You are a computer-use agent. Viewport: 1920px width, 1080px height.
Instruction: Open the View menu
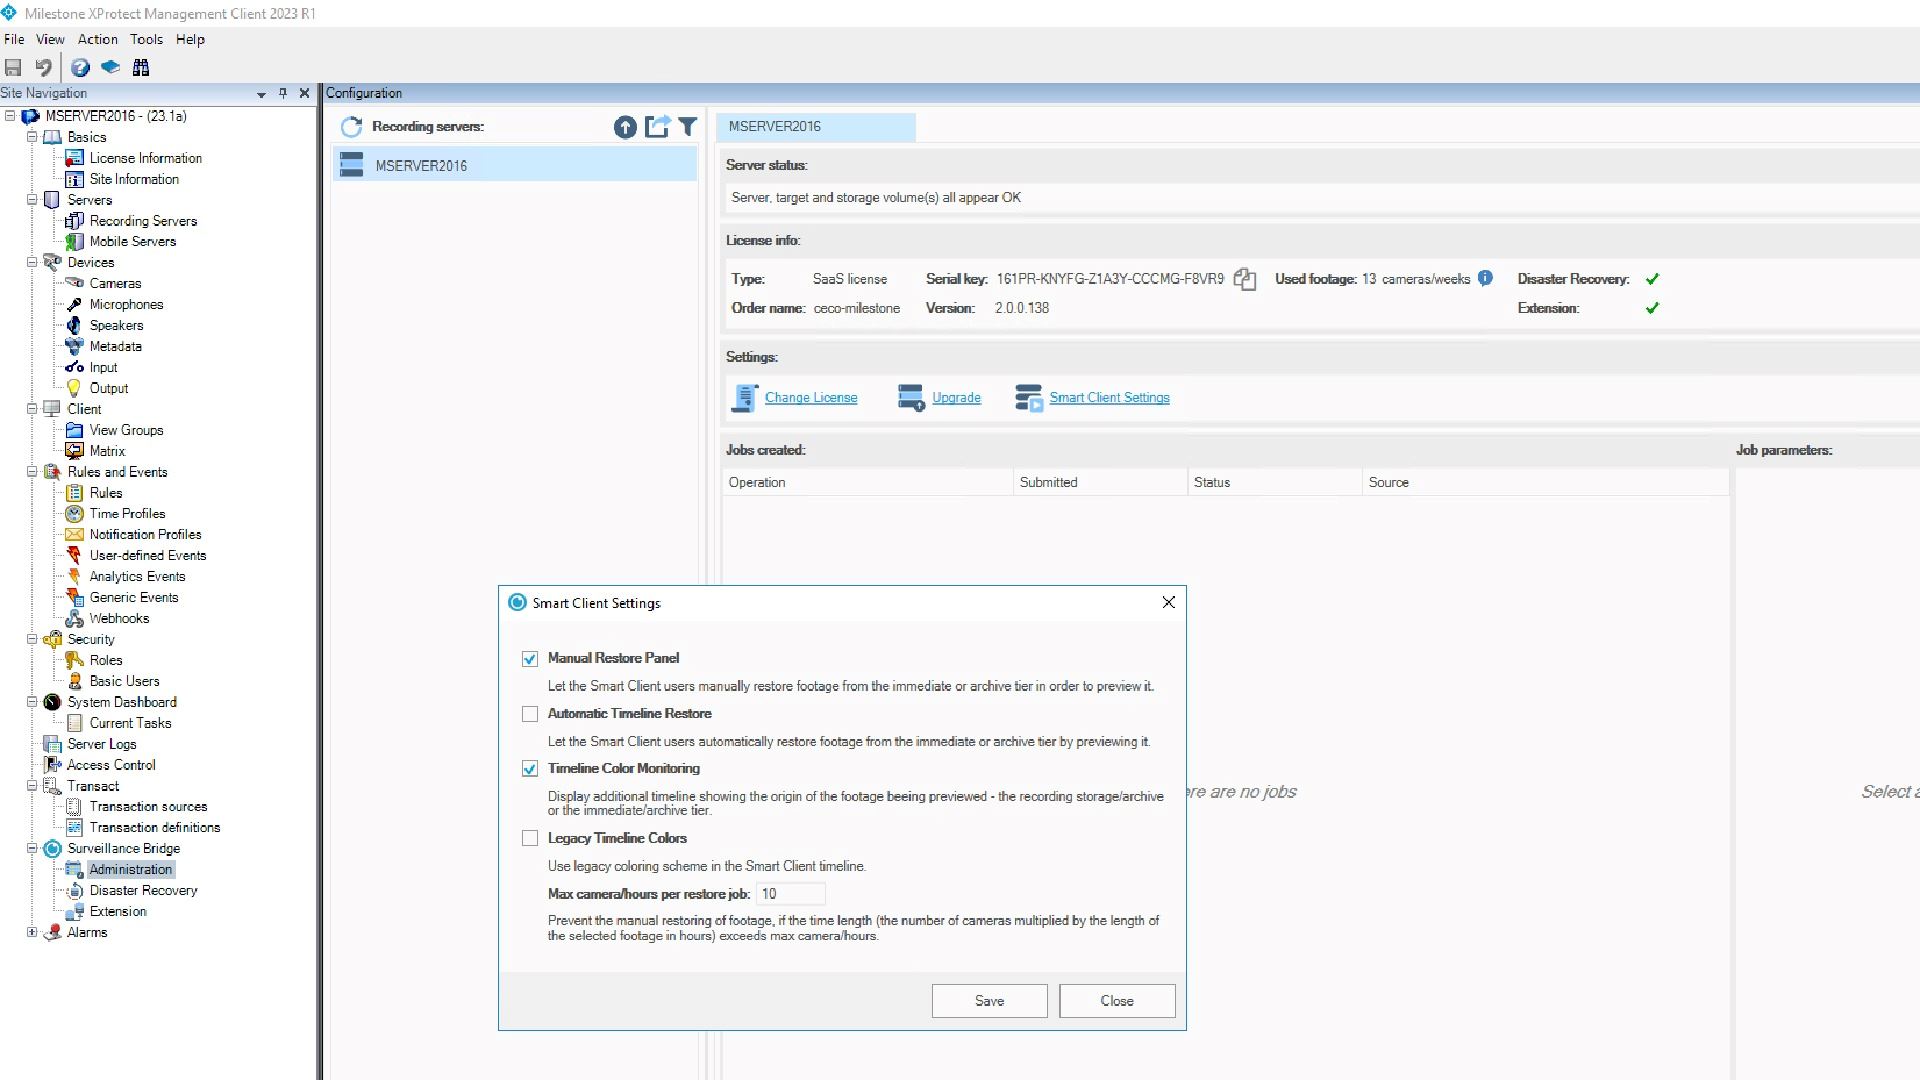(x=50, y=39)
